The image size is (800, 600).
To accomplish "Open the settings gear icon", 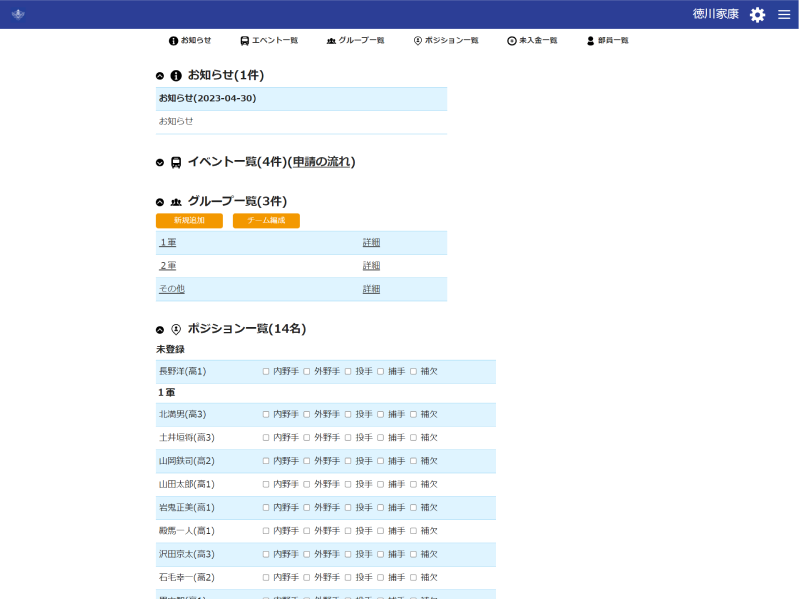I will [757, 15].
